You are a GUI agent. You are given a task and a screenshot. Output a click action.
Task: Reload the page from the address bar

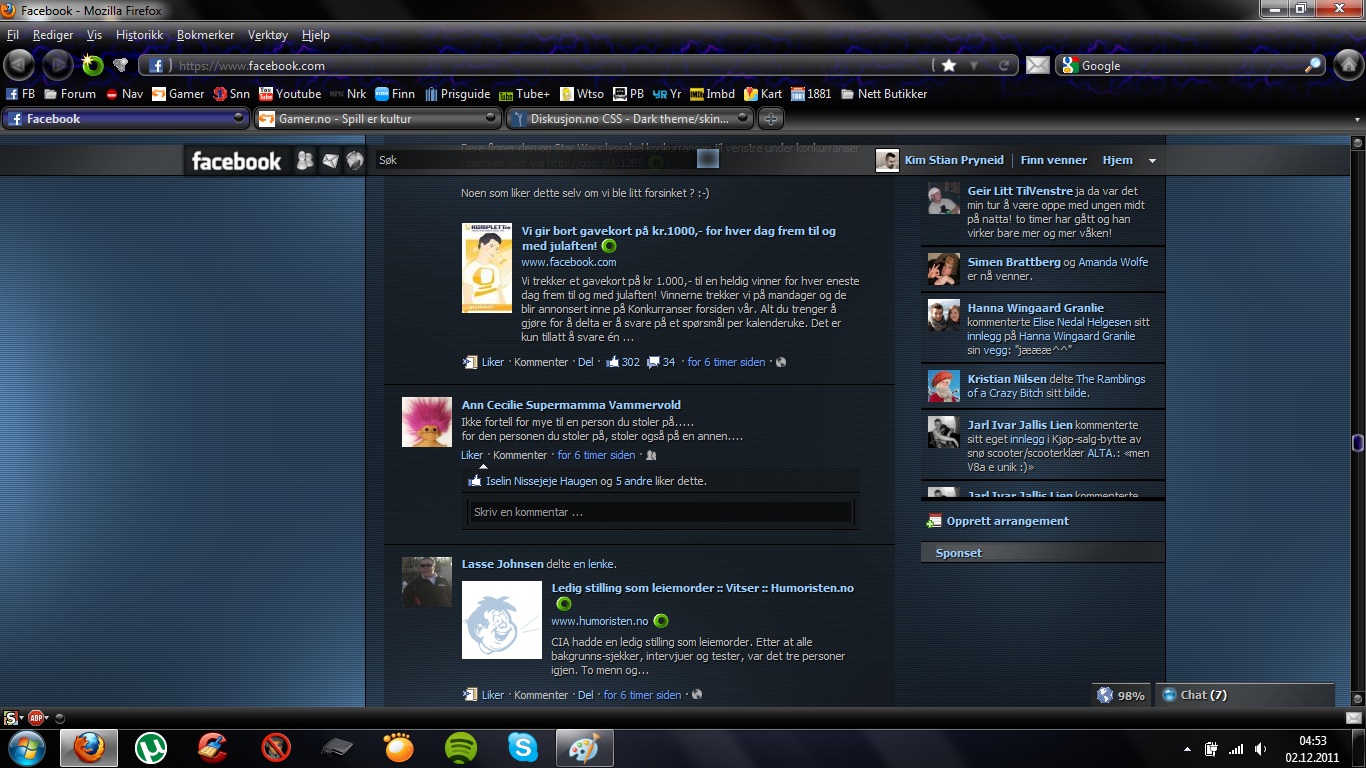[x=1004, y=65]
